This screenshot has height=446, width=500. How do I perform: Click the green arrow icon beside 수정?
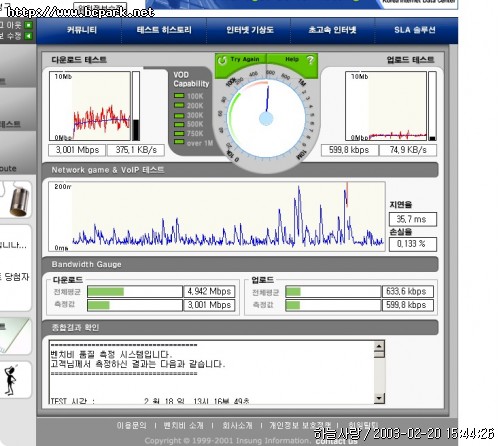click(x=29, y=35)
